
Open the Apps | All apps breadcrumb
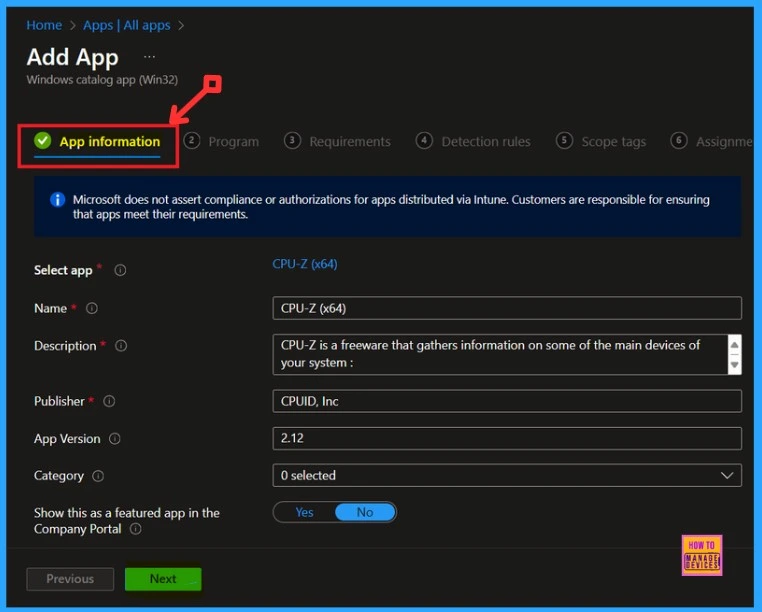127,25
